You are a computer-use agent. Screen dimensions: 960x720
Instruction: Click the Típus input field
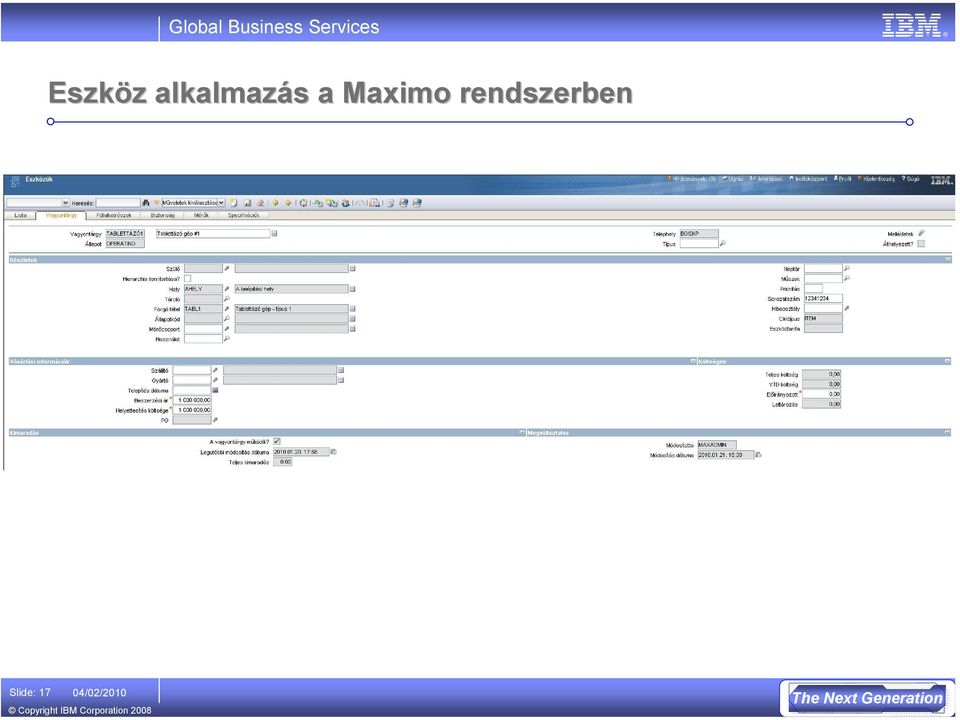tap(699, 244)
